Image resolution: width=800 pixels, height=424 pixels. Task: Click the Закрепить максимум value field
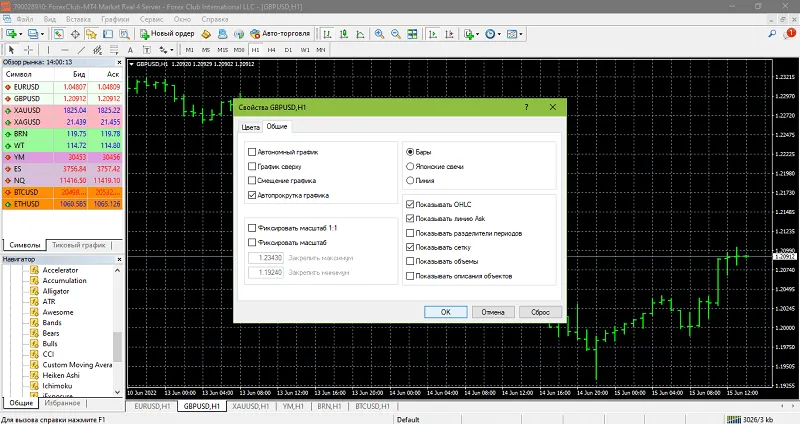pos(266,258)
